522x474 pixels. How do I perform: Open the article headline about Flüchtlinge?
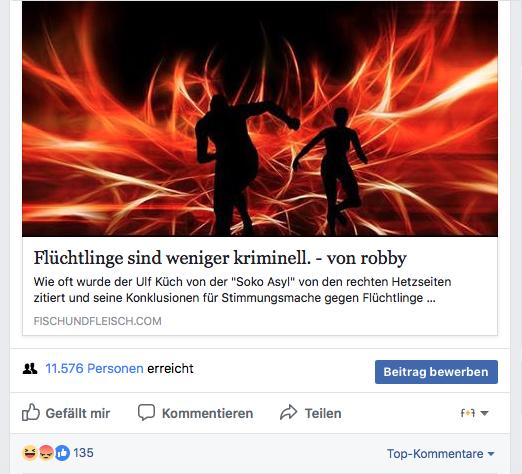220,258
